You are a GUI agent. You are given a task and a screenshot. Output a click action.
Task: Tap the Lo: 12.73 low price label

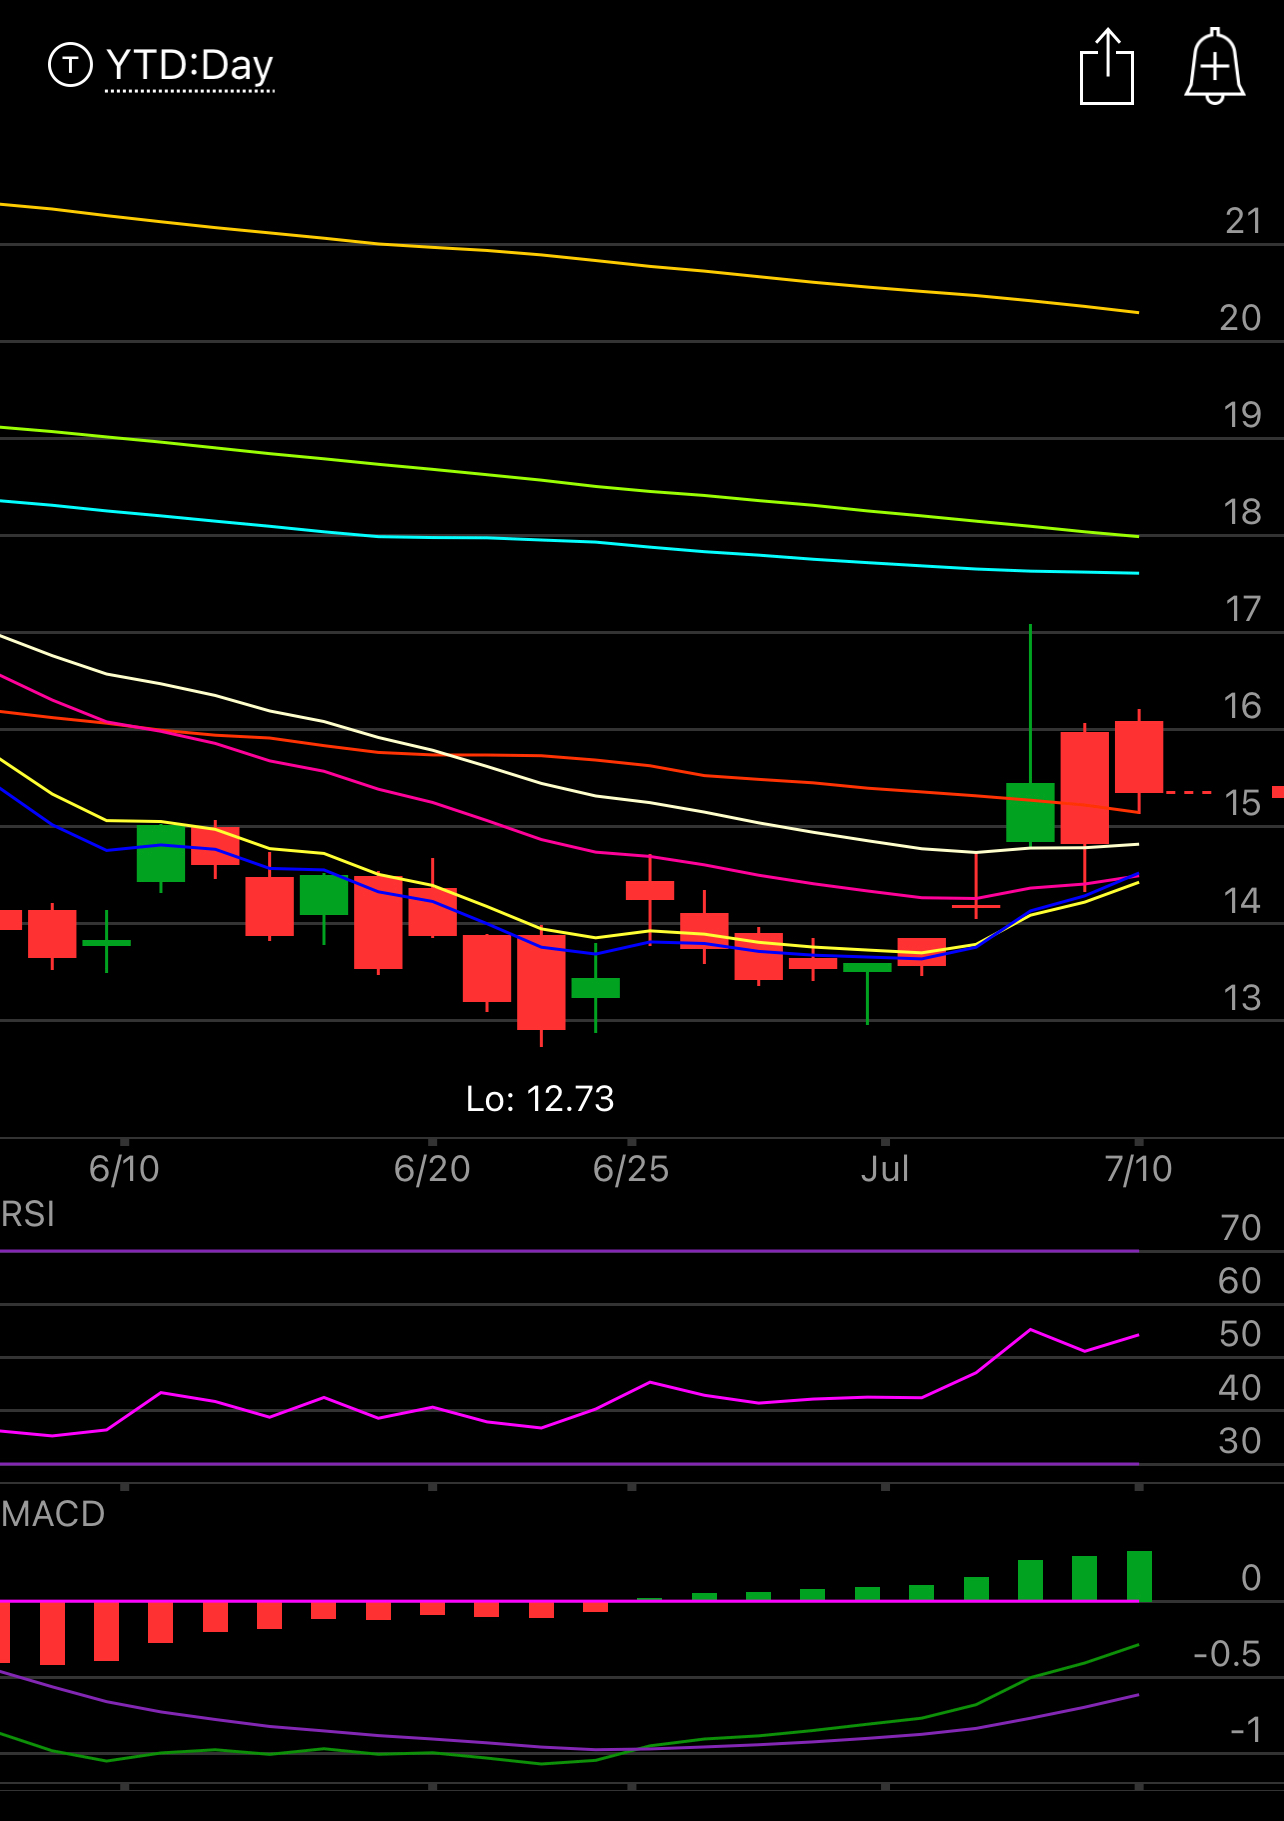pos(540,1098)
